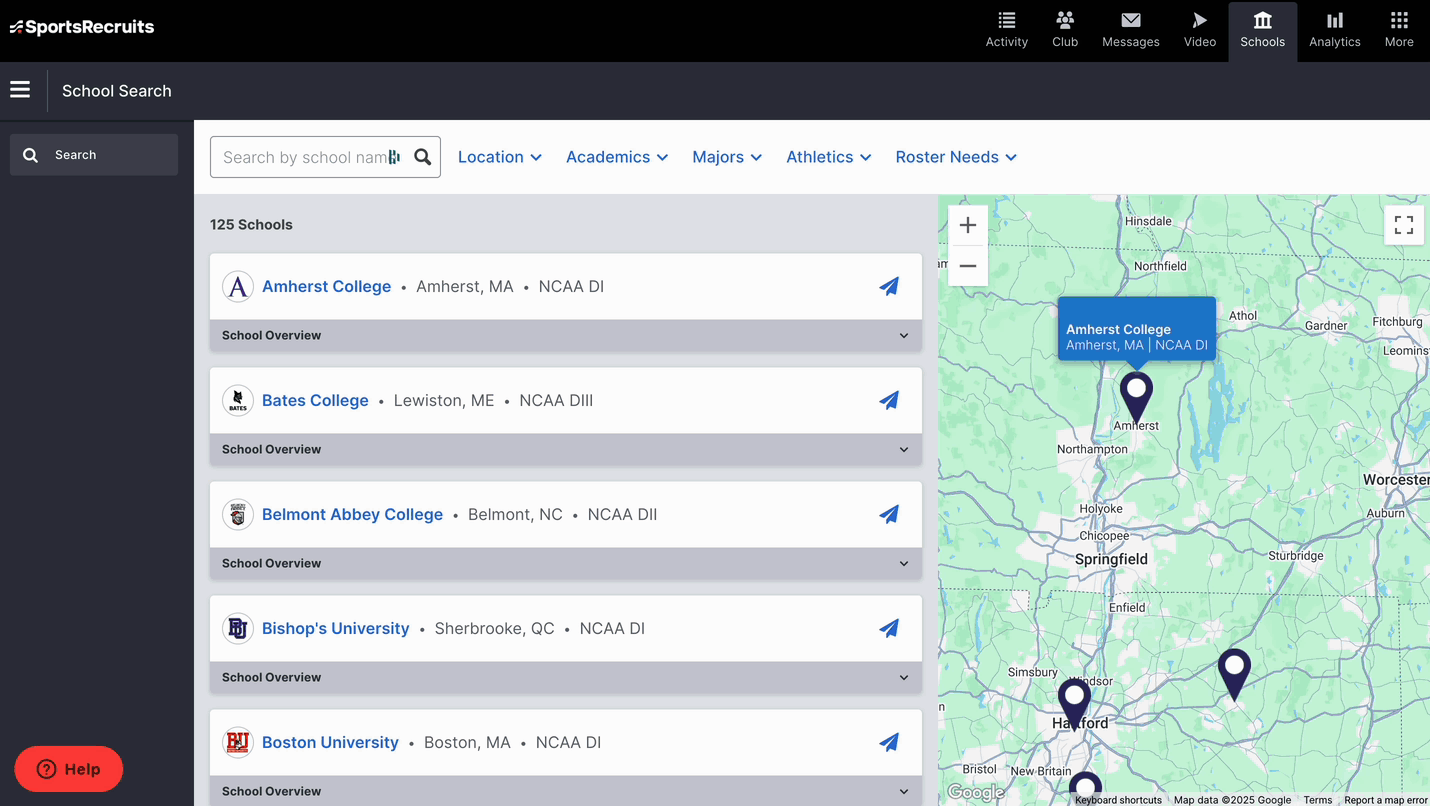Open the Boston University link

(x=330, y=742)
